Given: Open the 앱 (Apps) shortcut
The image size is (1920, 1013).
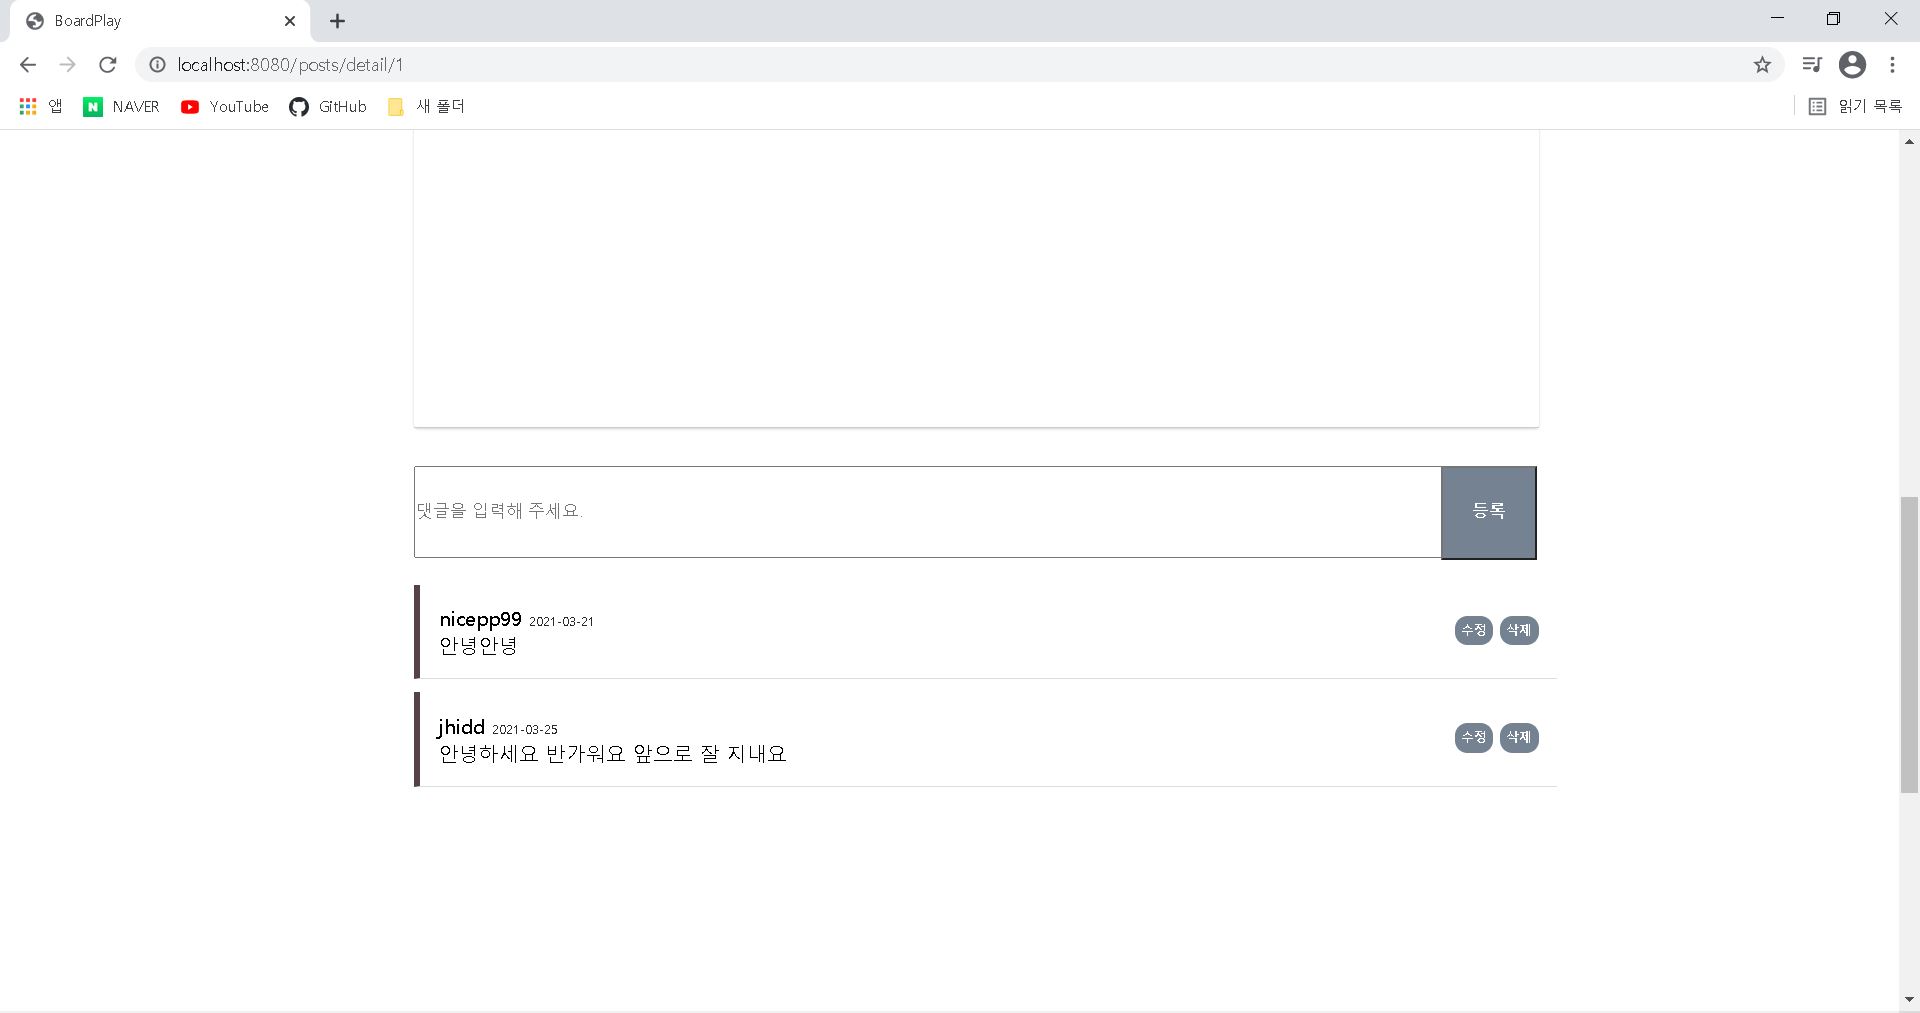Looking at the screenshot, I should click(x=40, y=106).
